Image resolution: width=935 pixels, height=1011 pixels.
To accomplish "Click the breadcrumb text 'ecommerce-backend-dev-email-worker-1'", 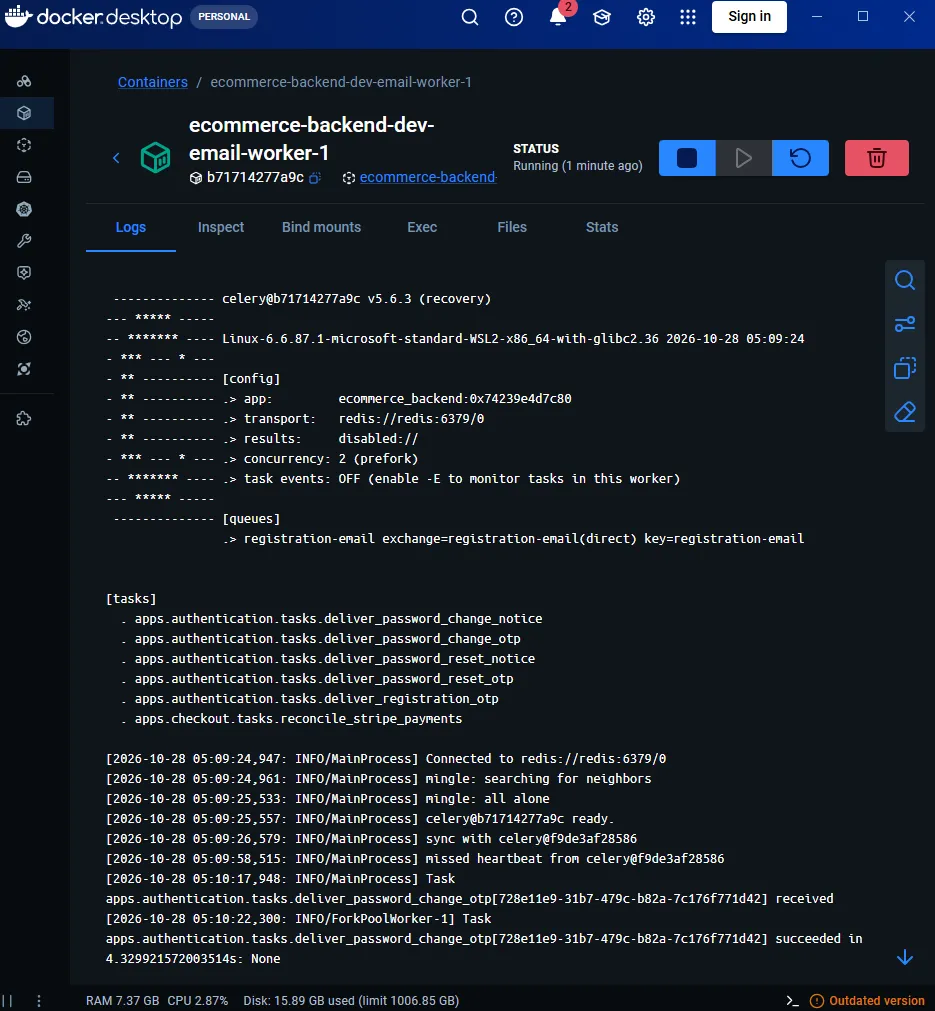I will point(340,82).
